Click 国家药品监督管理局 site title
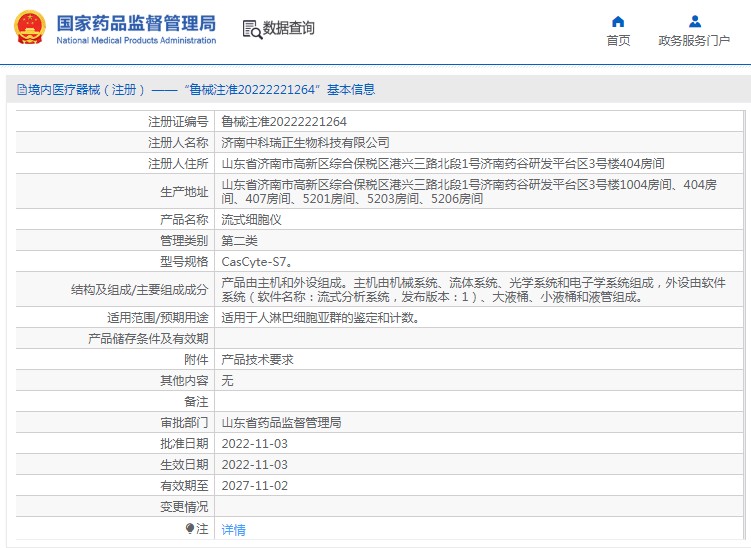751x548 pixels. click(135, 22)
